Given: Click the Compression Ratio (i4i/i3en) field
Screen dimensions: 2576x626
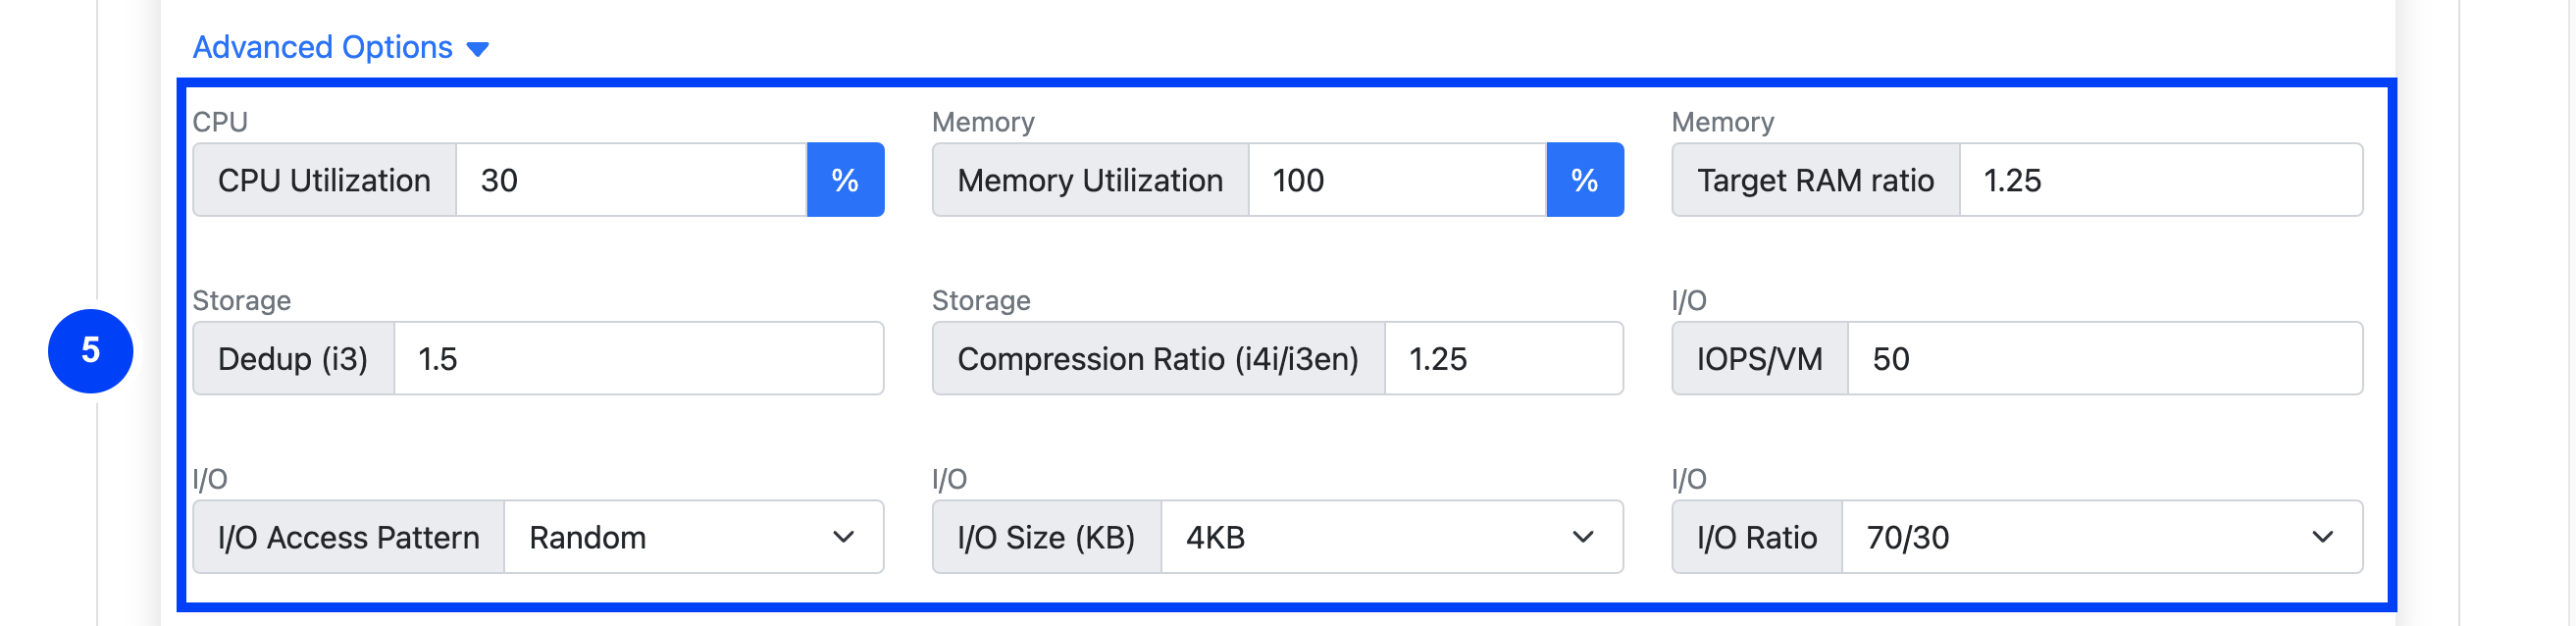Looking at the screenshot, I should pyautogui.click(x=1503, y=358).
